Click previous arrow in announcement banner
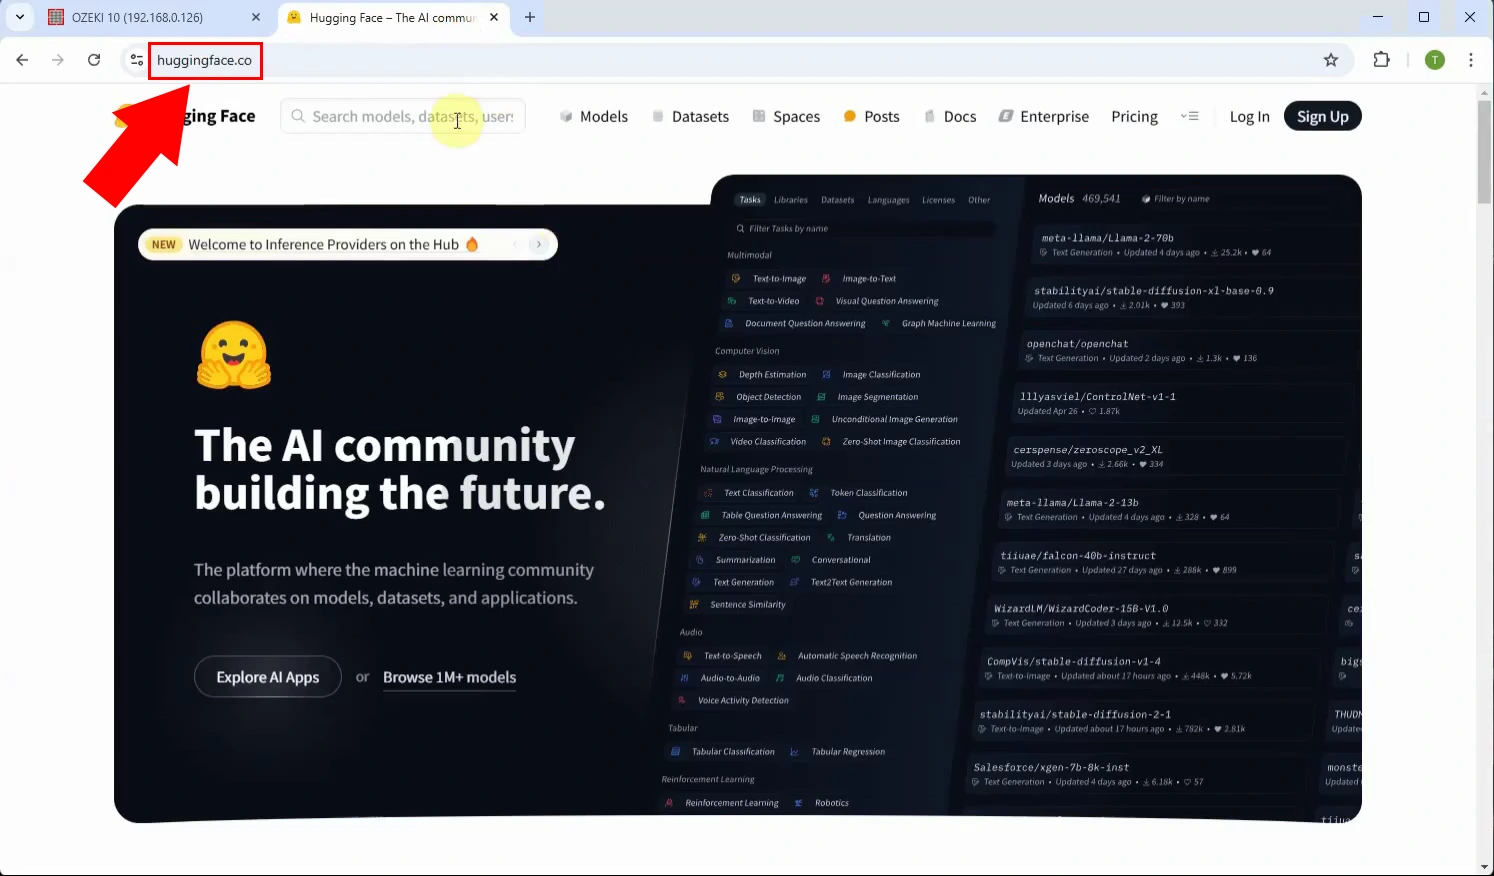The height and width of the screenshot is (876, 1494). coord(516,244)
